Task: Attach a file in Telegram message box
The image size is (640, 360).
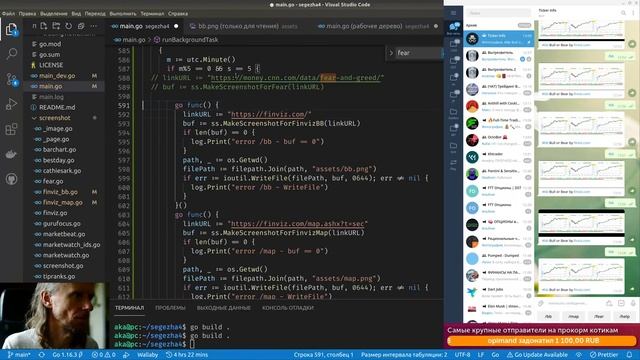Action: (x=541, y=303)
